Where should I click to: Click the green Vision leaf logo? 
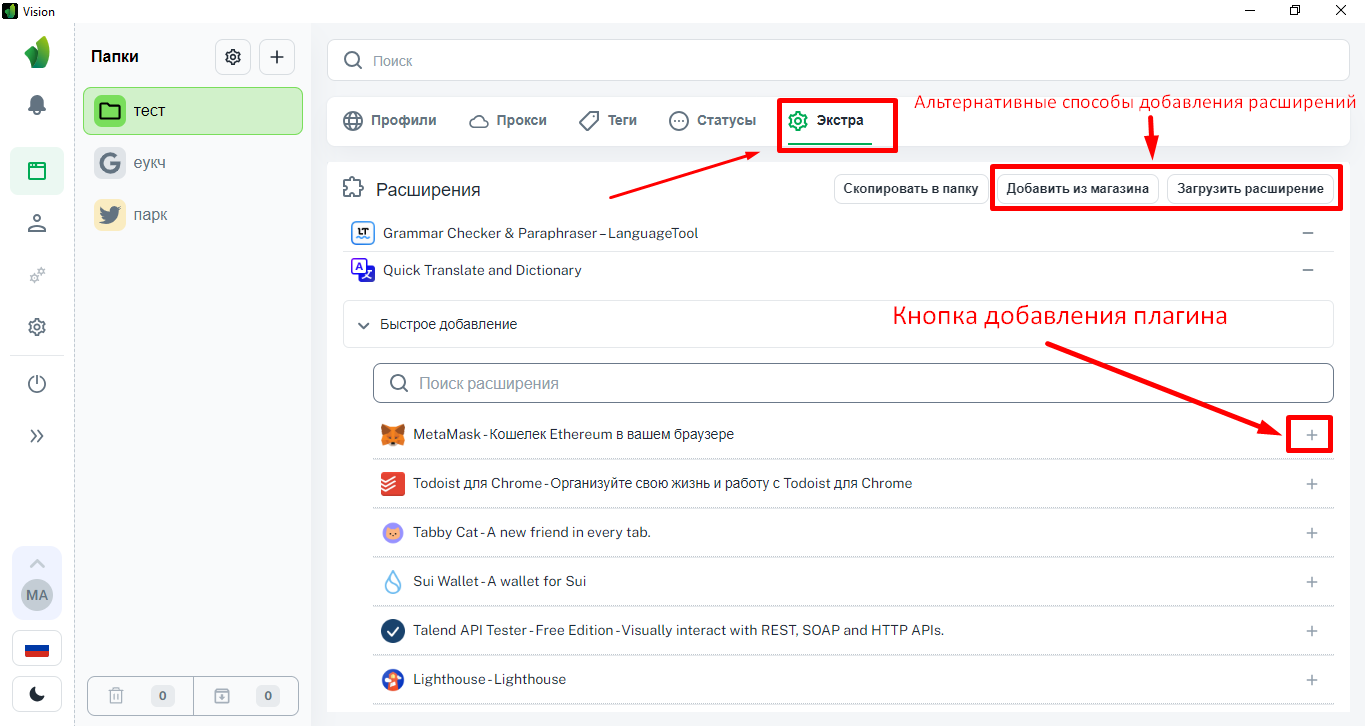pos(37,52)
